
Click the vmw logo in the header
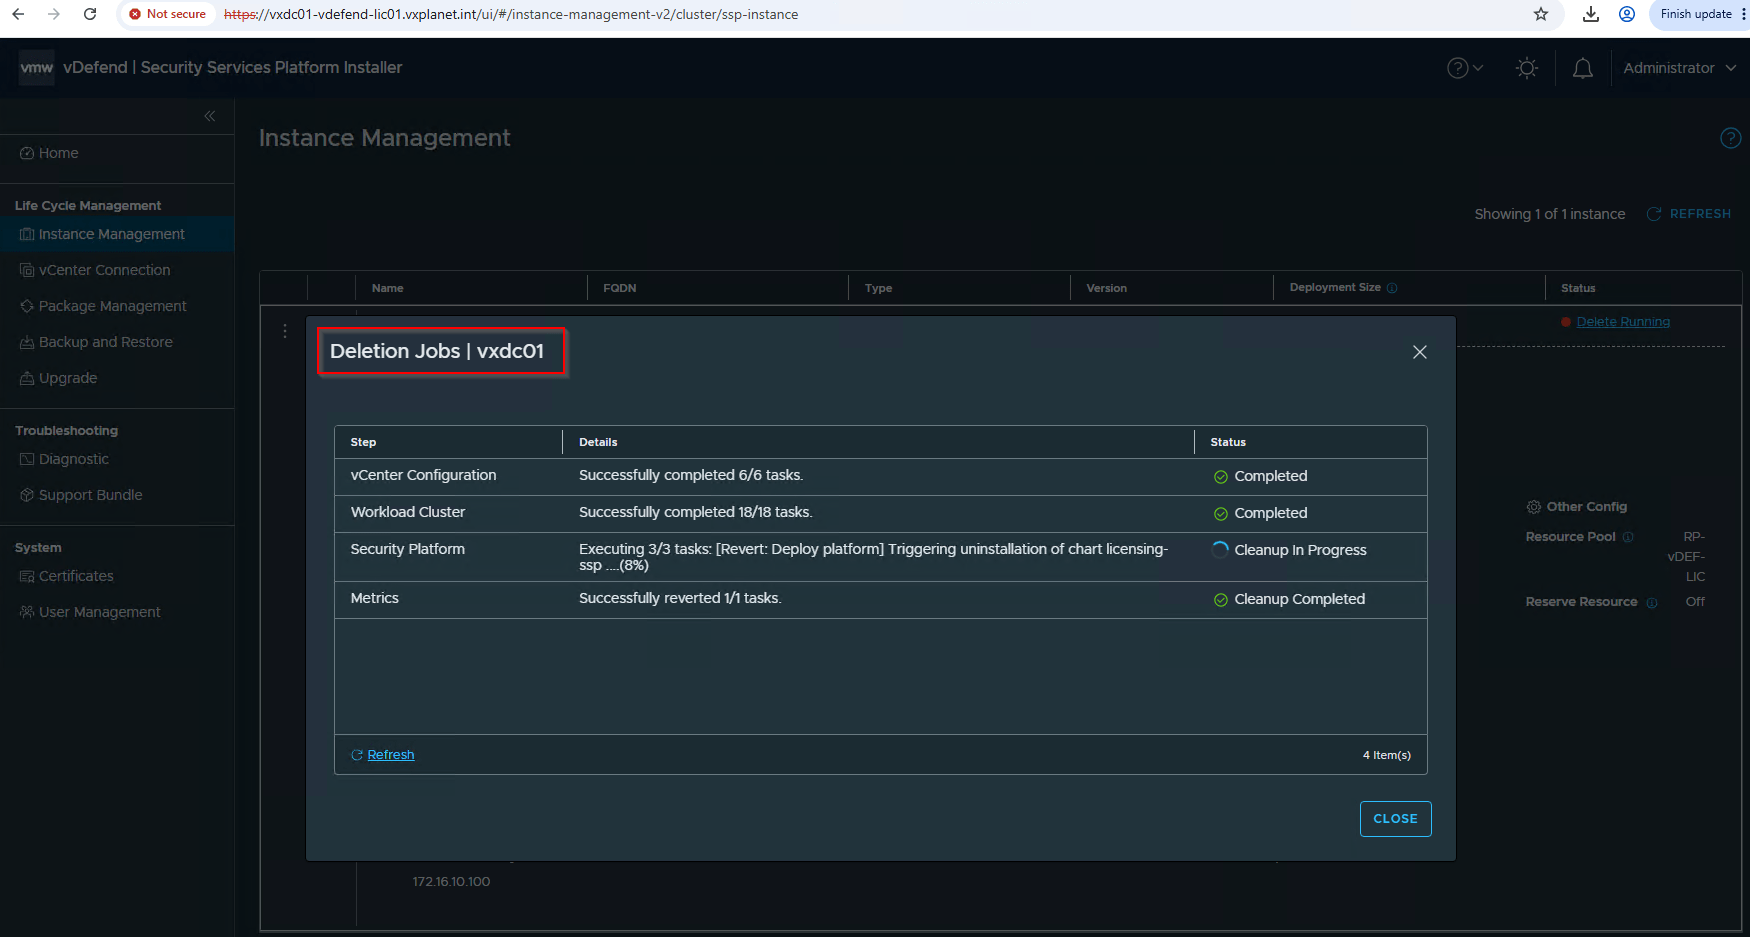pyautogui.click(x=37, y=67)
